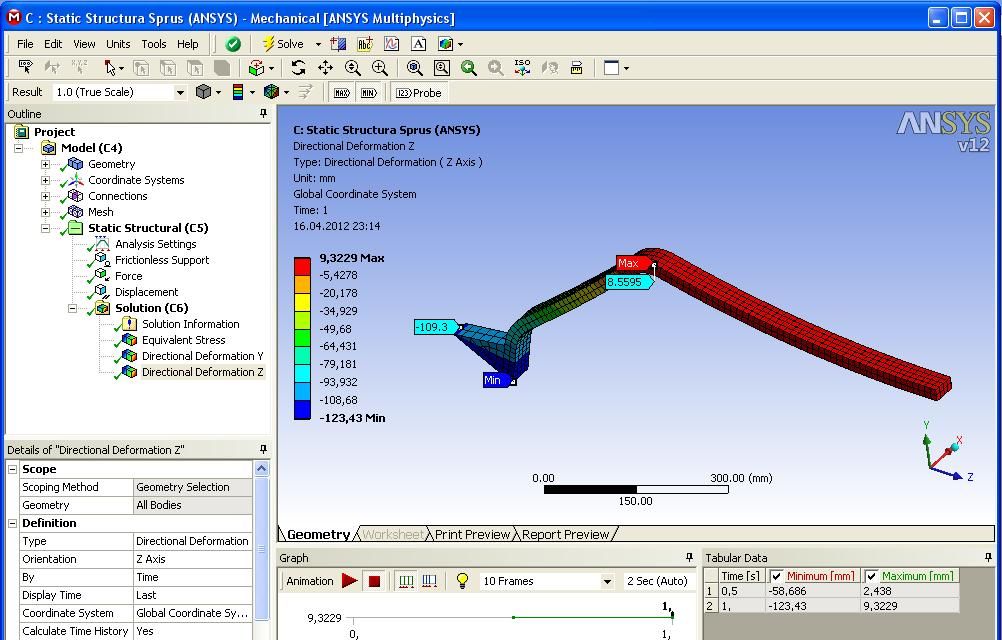This screenshot has height=640, width=1002.
Task: Toggle the Magnifier Window icon
Action: point(442,68)
